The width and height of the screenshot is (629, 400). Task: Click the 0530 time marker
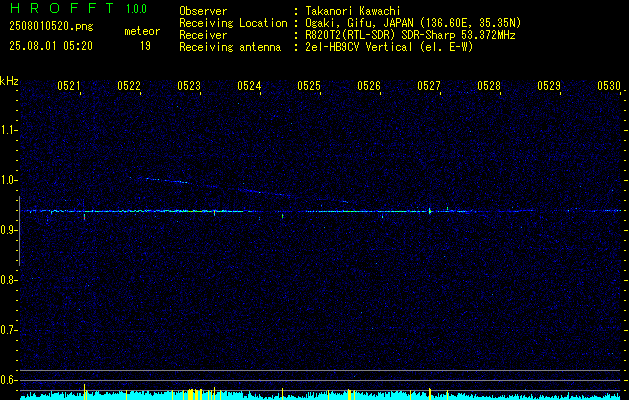tap(609, 86)
